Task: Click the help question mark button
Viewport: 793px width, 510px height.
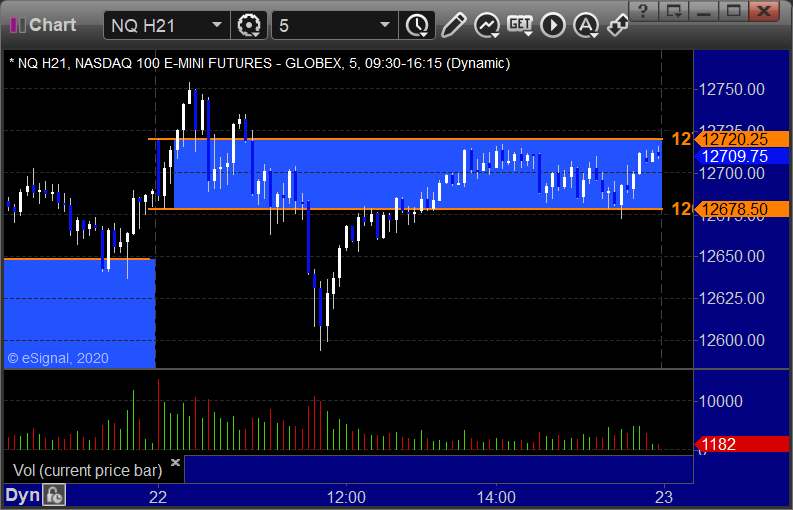Action: pyautogui.click(x=643, y=11)
